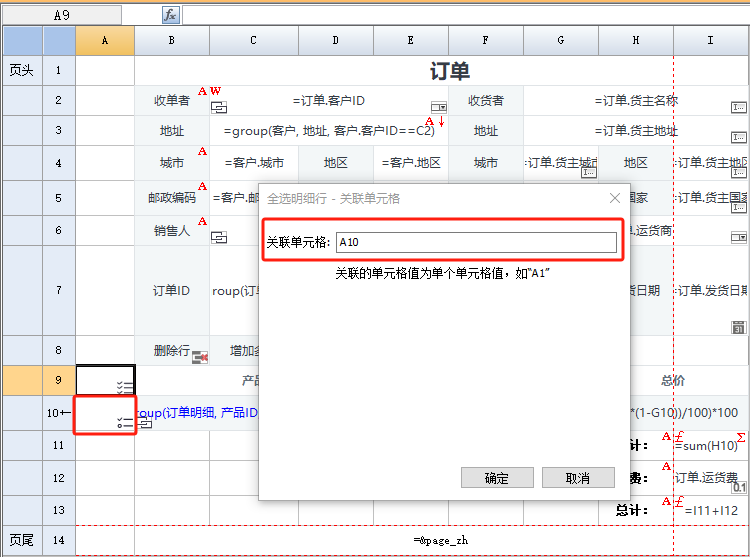Toggle the checkbox widget in cell A10
Image resolution: width=750 pixels, height=557 pixels.
tap(125, 423)
